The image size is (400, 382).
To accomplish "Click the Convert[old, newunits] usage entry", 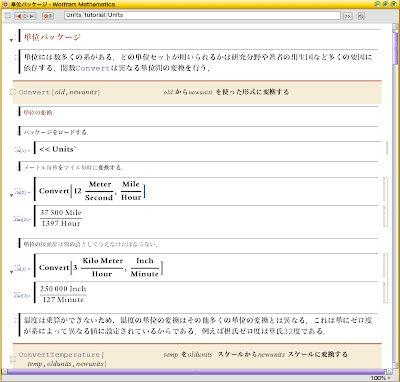I will [x=59, y=92].
